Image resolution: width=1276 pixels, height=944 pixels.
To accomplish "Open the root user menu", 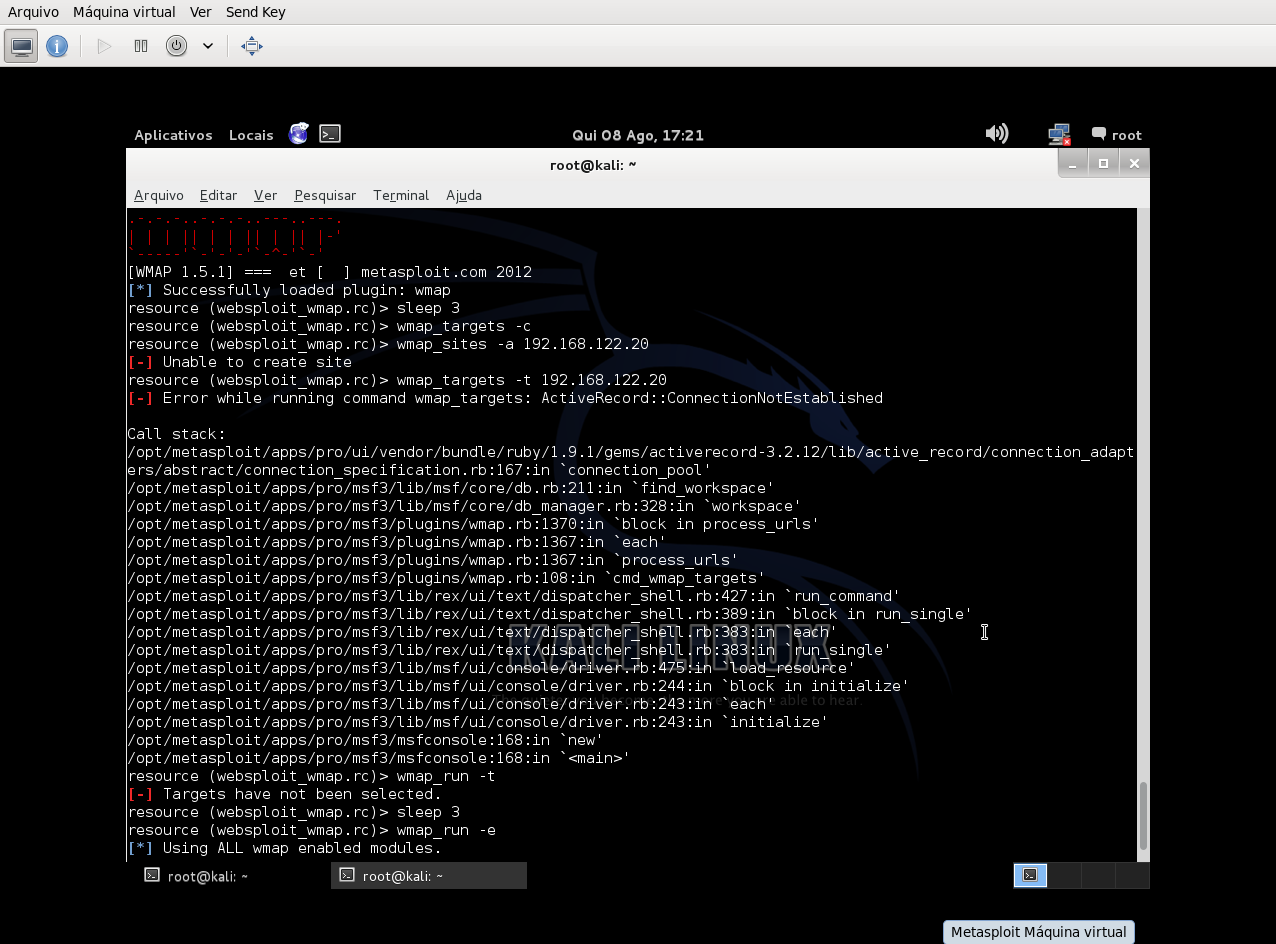I will 1126,135.
